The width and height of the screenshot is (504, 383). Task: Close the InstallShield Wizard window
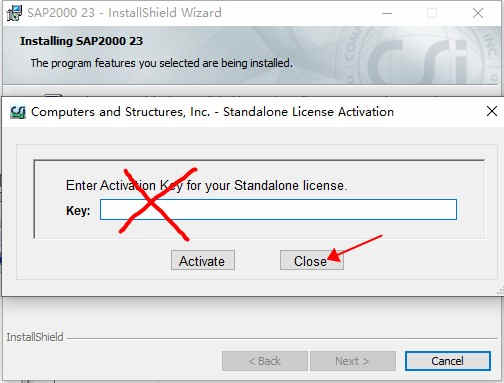point(478,13)
